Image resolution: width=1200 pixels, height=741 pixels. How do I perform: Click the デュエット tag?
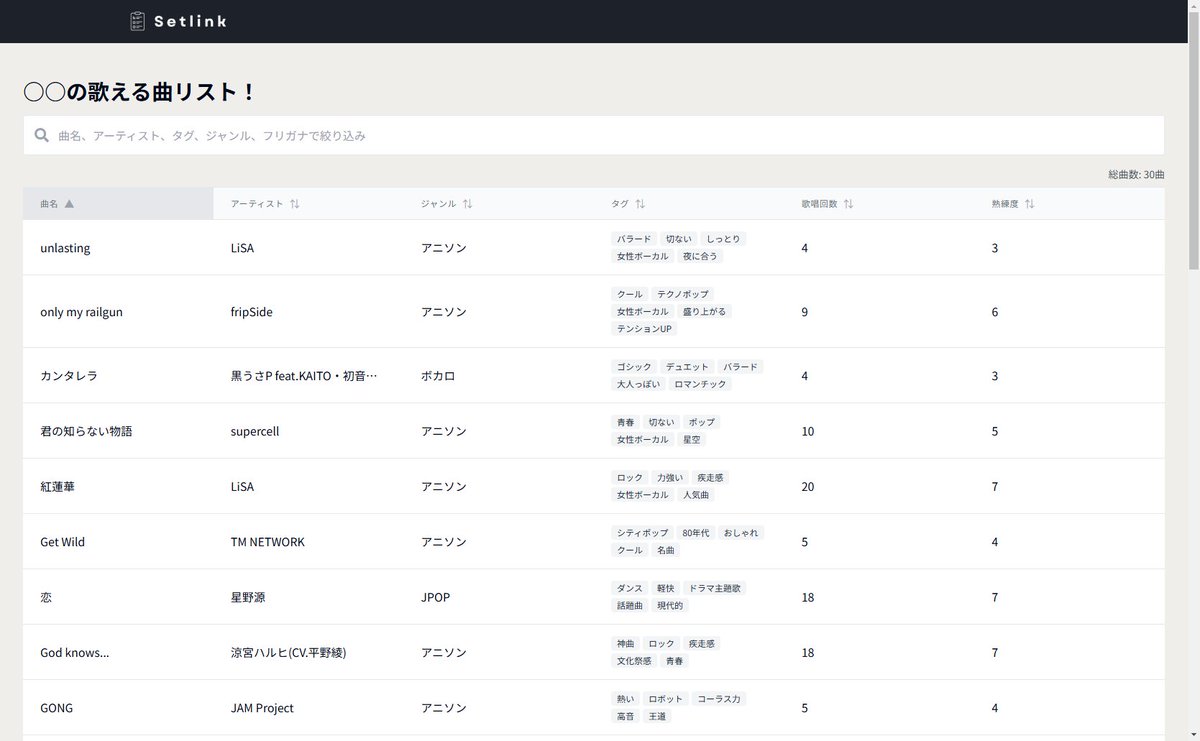(687, 367)
